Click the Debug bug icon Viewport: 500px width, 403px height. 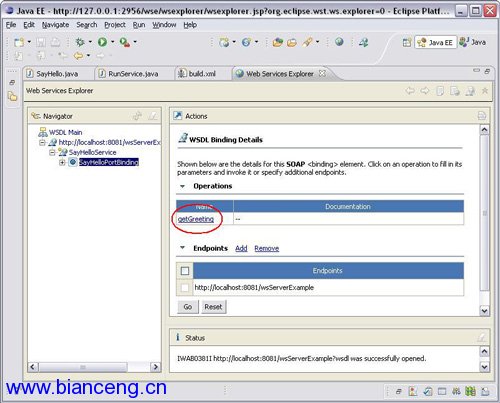coord(80,42)
